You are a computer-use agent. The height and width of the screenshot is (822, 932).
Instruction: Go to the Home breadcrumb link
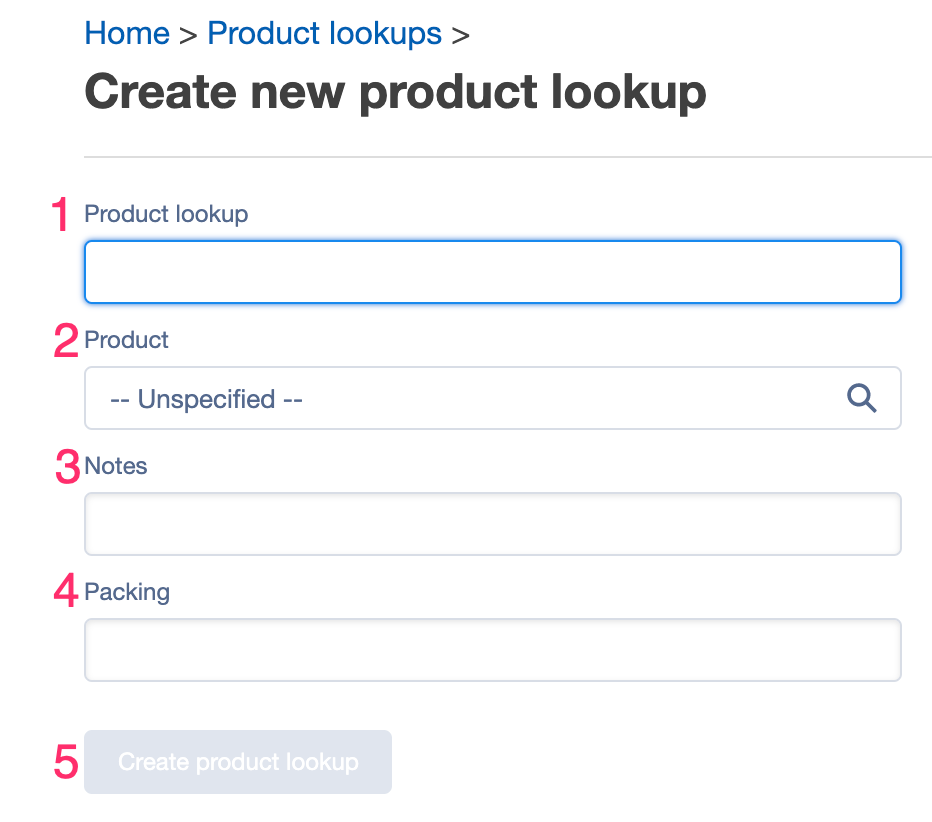coord(127,33)
